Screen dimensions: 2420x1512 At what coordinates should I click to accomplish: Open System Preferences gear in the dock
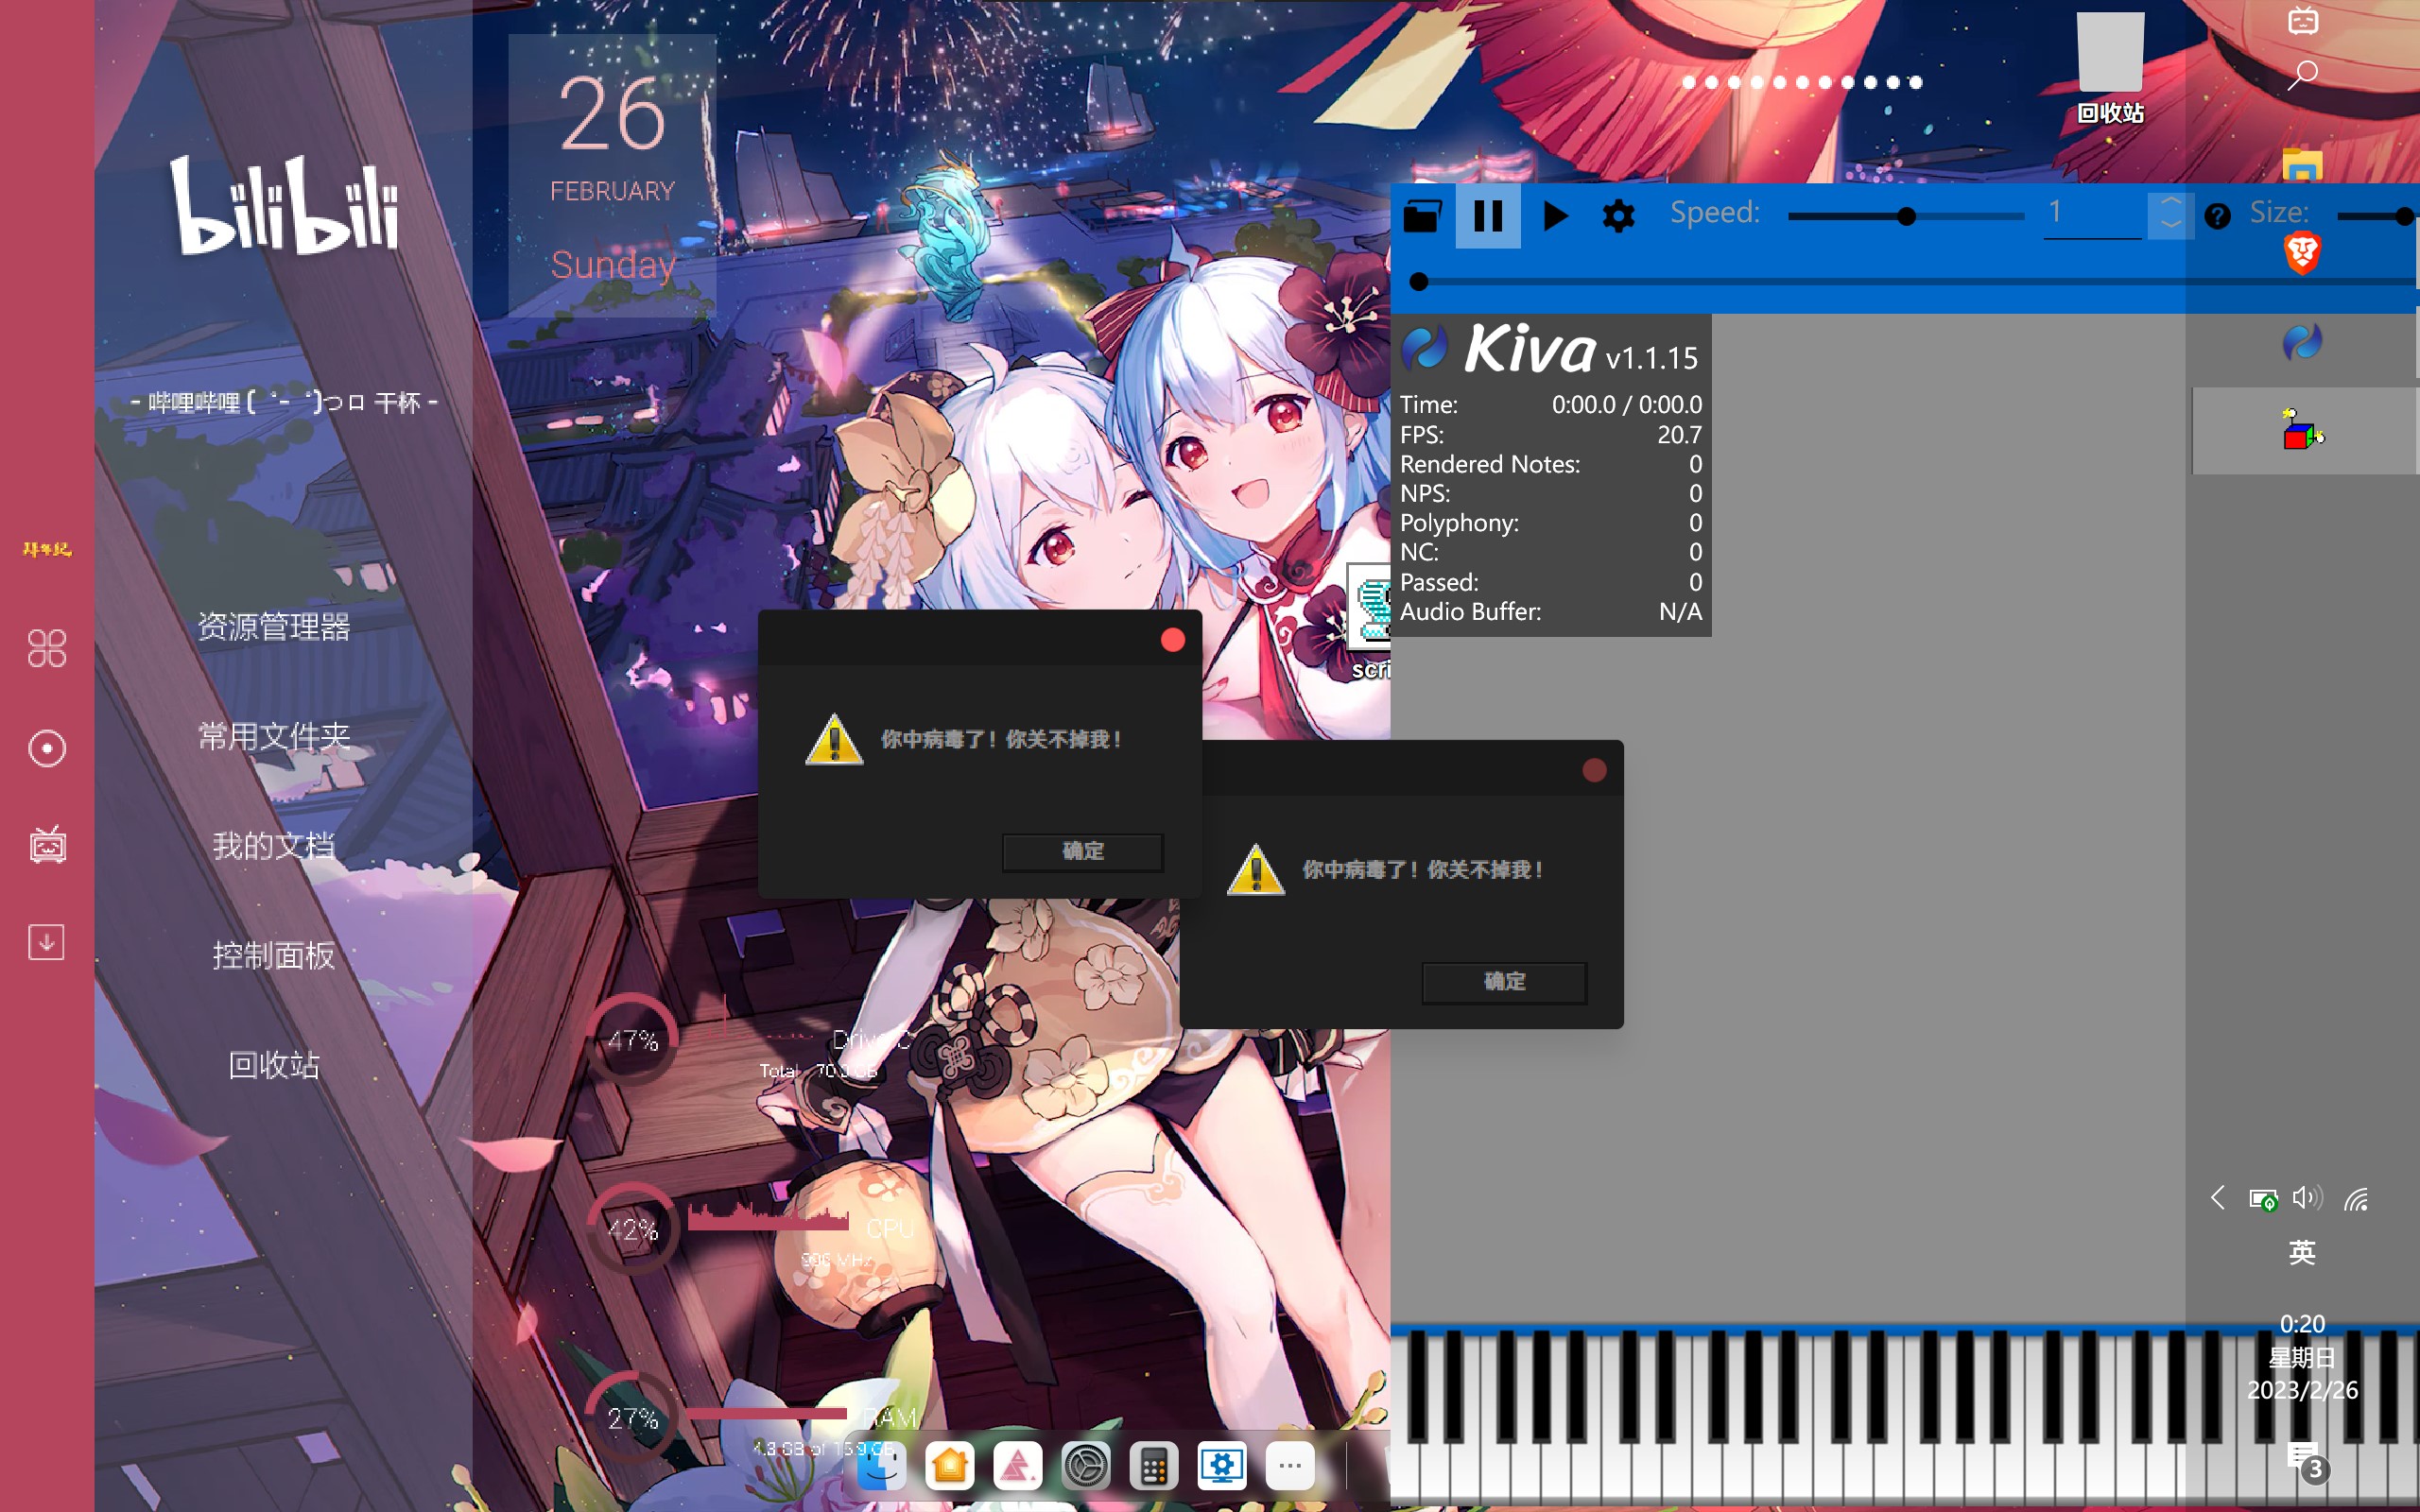pyautogui.click(x=1086, y=1467)
